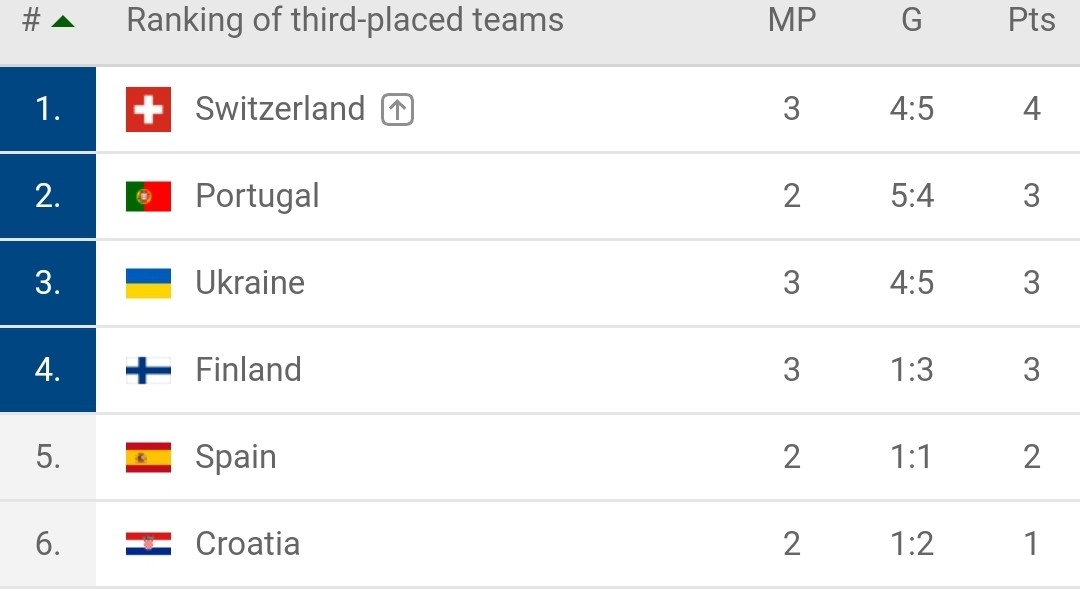Click the Switzerland flag icon
Image resolution: width=1080 pixels, height=591 pixels.
[x=148, y=109]
